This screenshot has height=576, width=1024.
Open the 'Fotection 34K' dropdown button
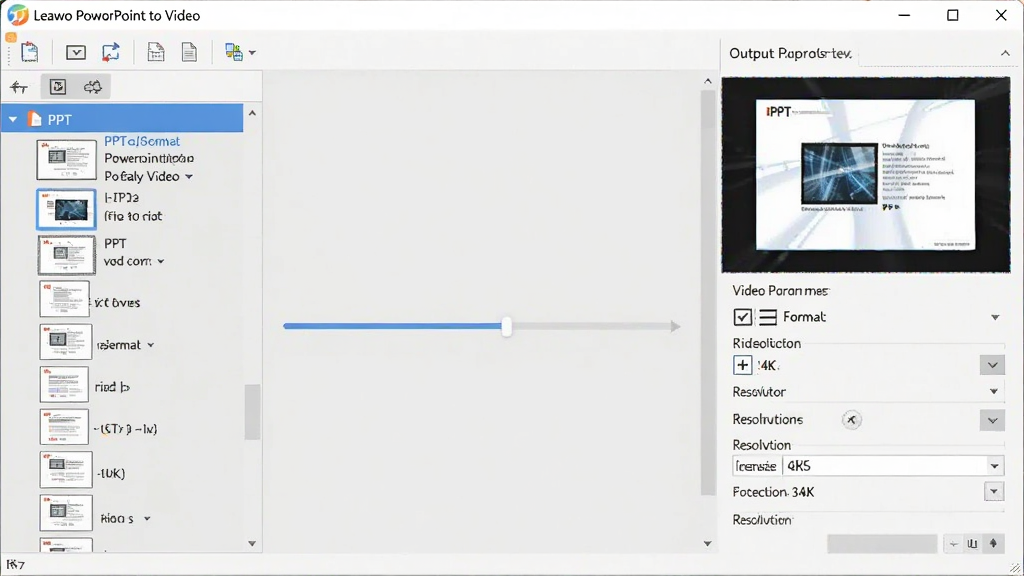tap(994, 492)
